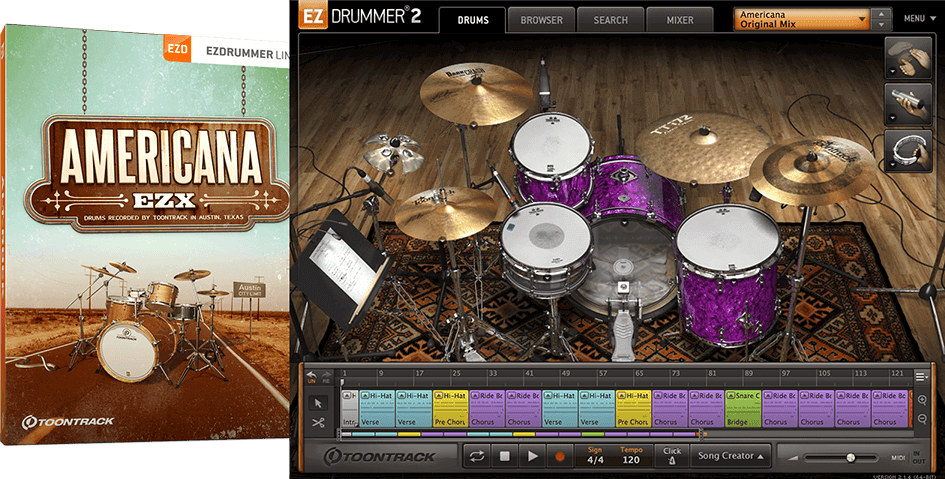Screen dimensions: 945x479
Task: Click the playhead marker at bar 1
Action: pyautogui.click(x=342, y=381)
